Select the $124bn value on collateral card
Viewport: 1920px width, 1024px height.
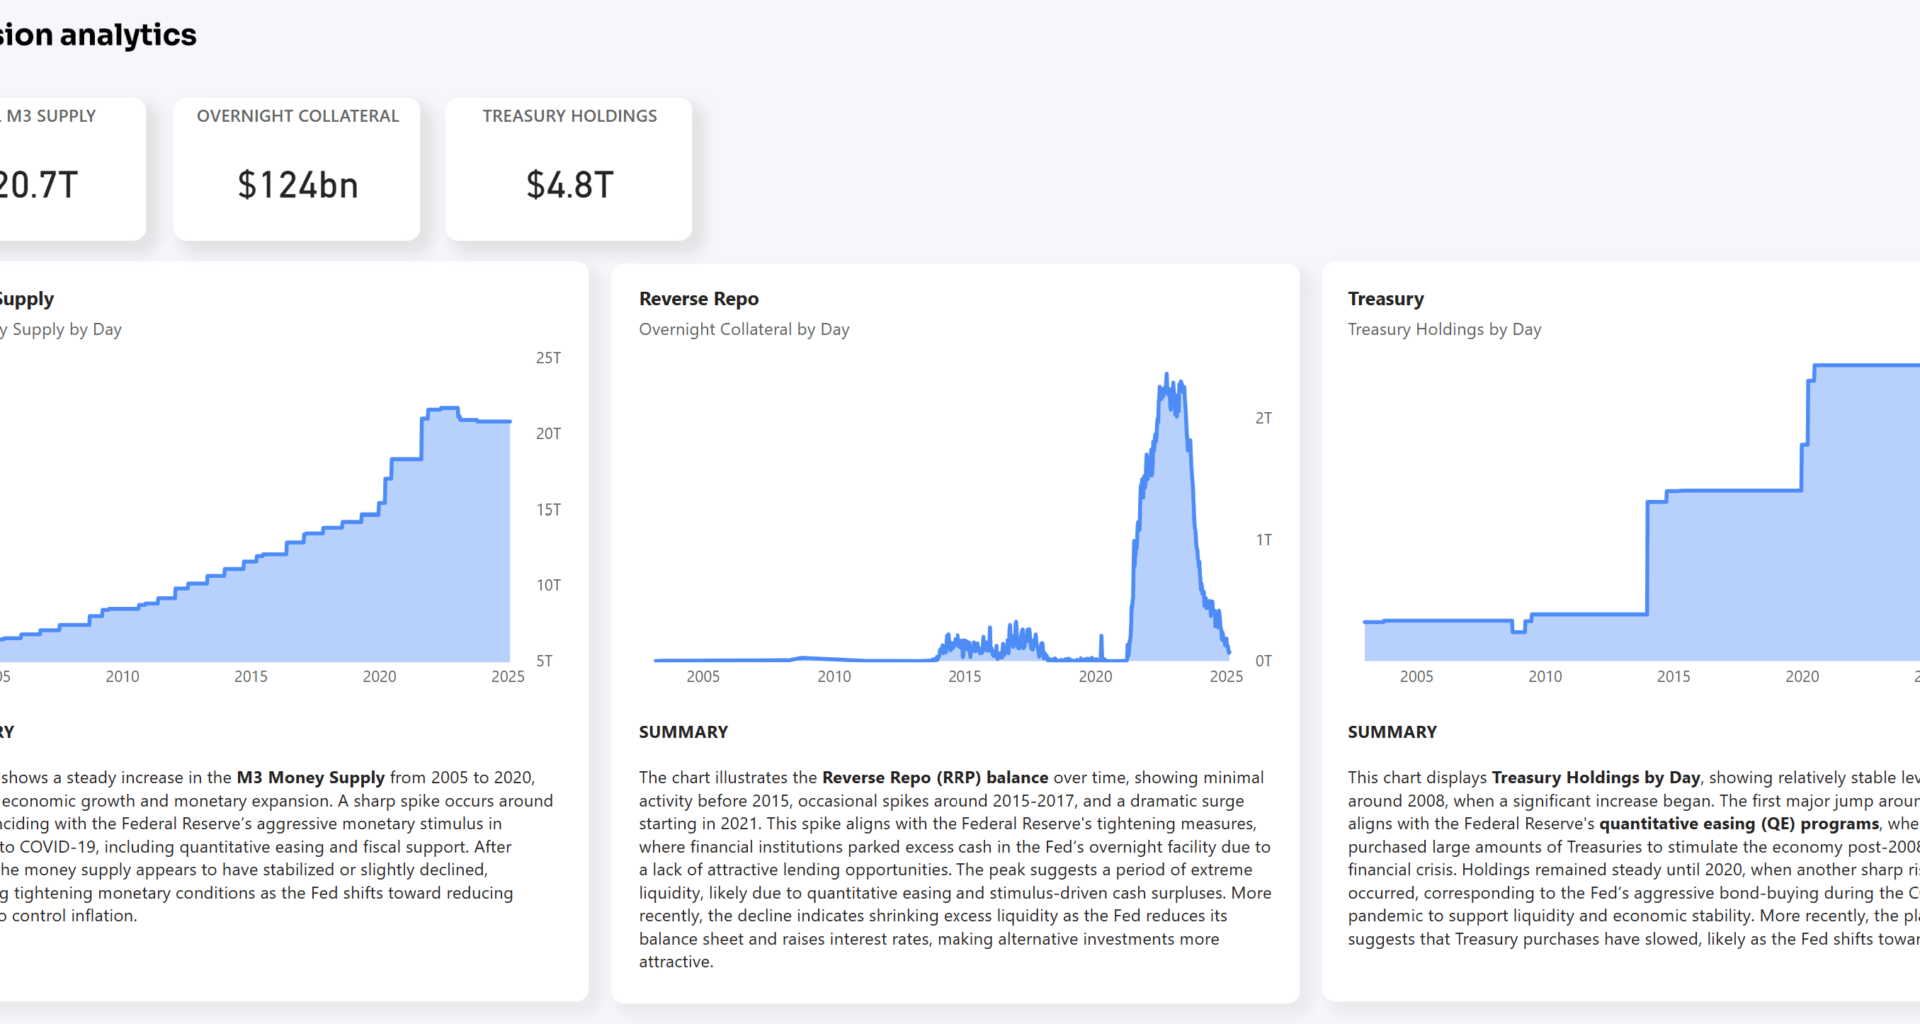click(x=297, y=184)
